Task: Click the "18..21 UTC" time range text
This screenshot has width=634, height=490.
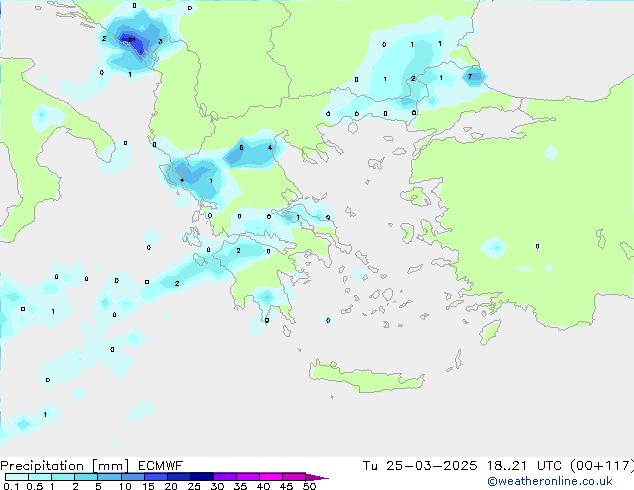Action: pyautogui.click(x=524, y=466)
